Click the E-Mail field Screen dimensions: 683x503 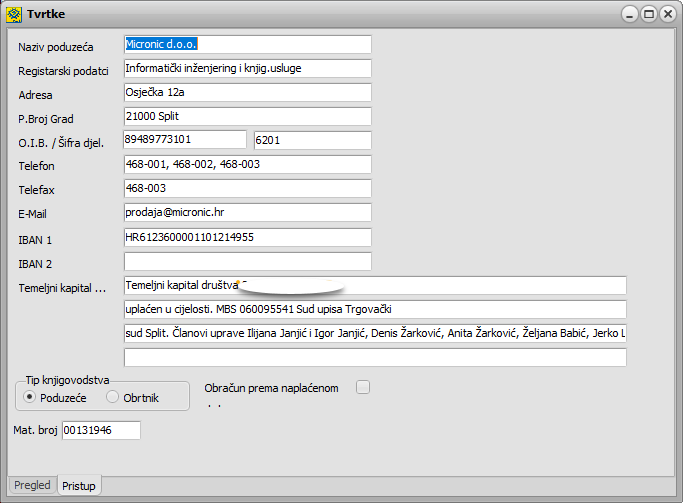point(247,212)
